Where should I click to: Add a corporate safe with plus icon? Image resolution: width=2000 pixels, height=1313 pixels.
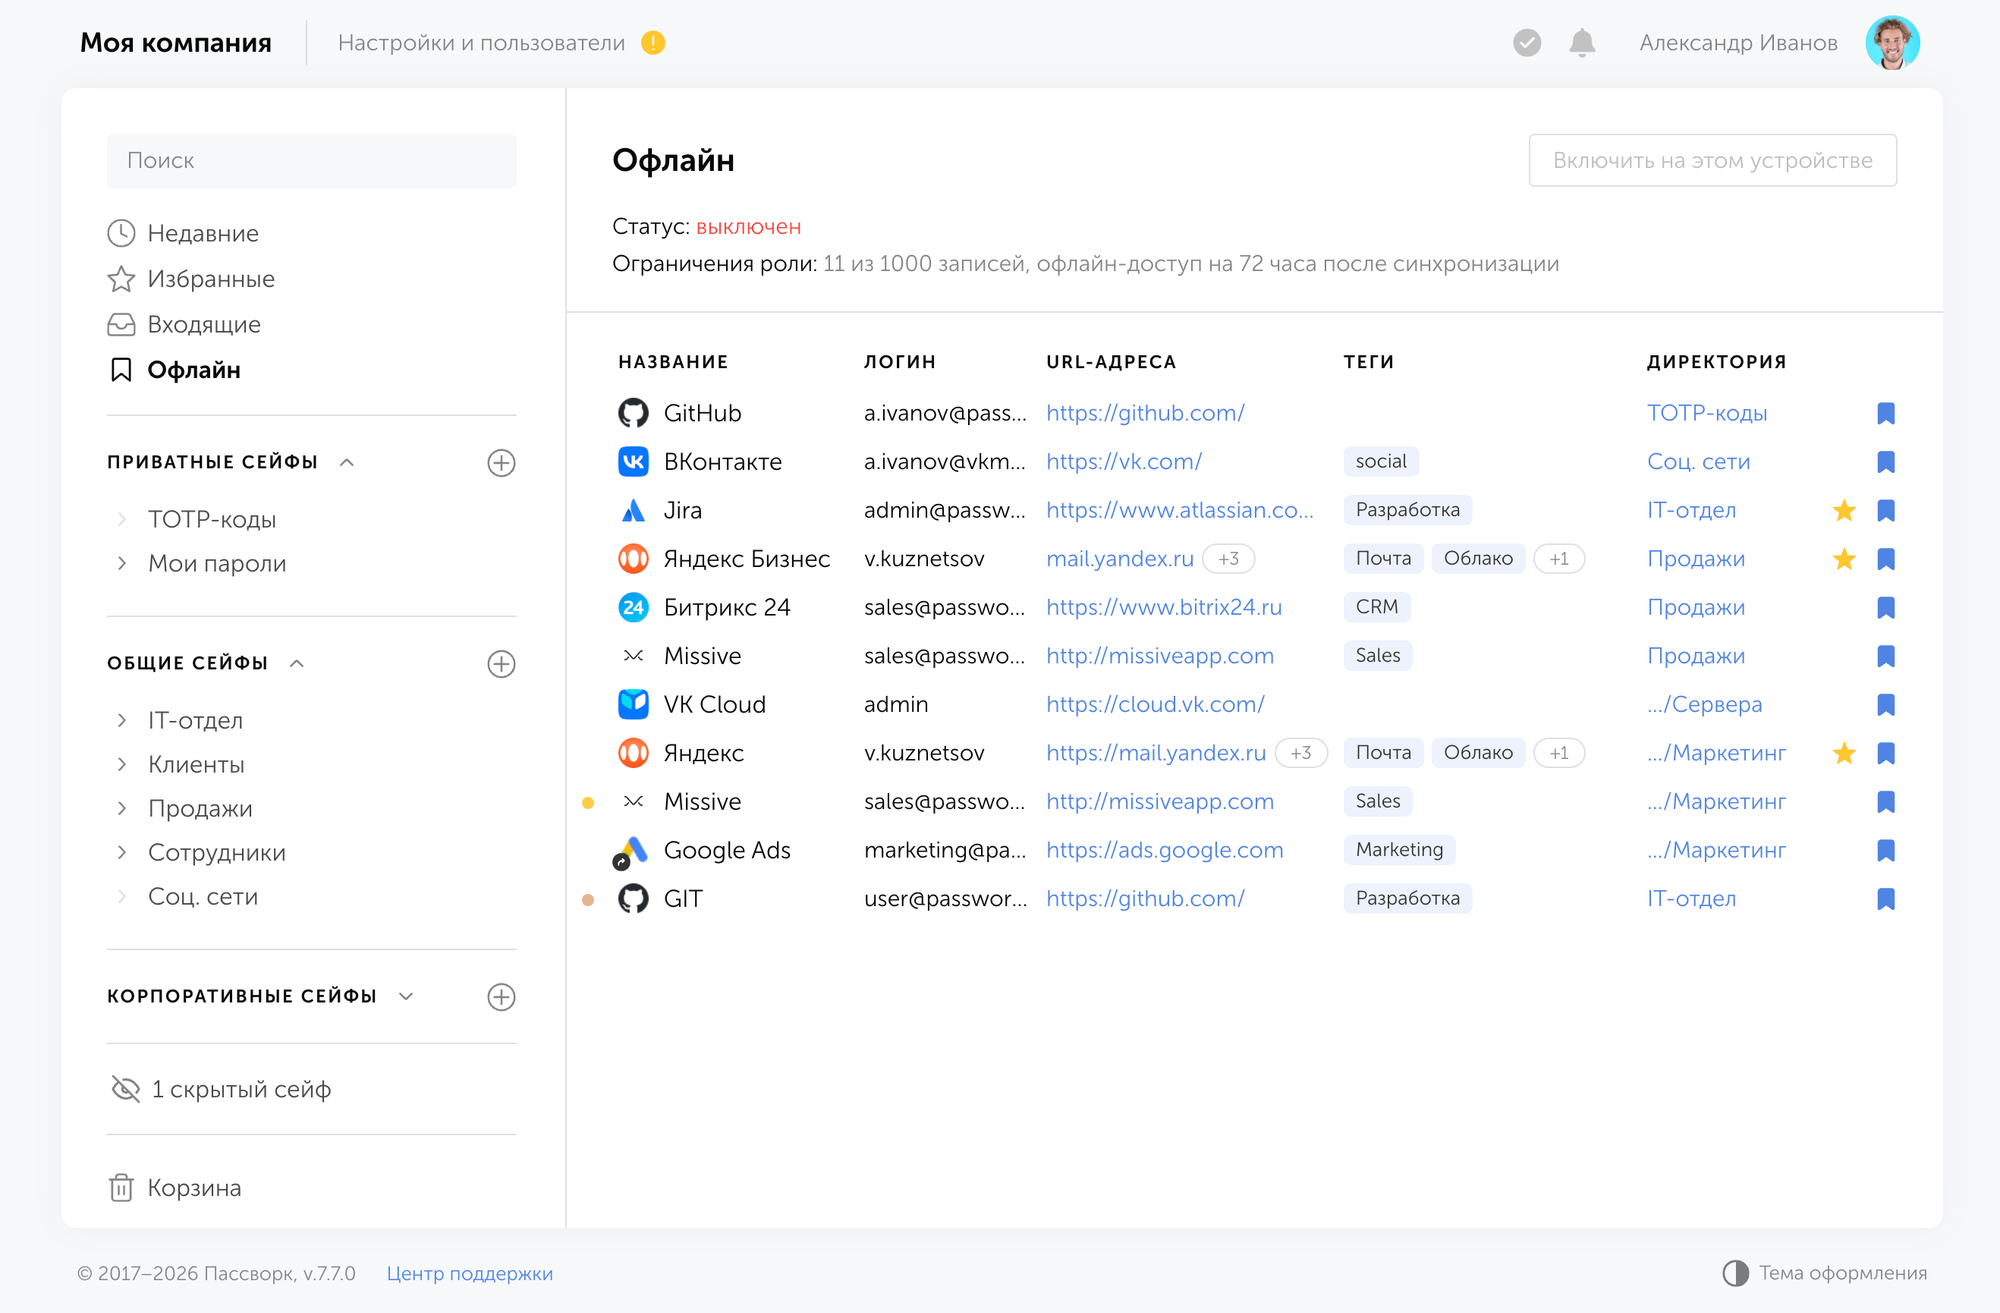coord(501,997)
